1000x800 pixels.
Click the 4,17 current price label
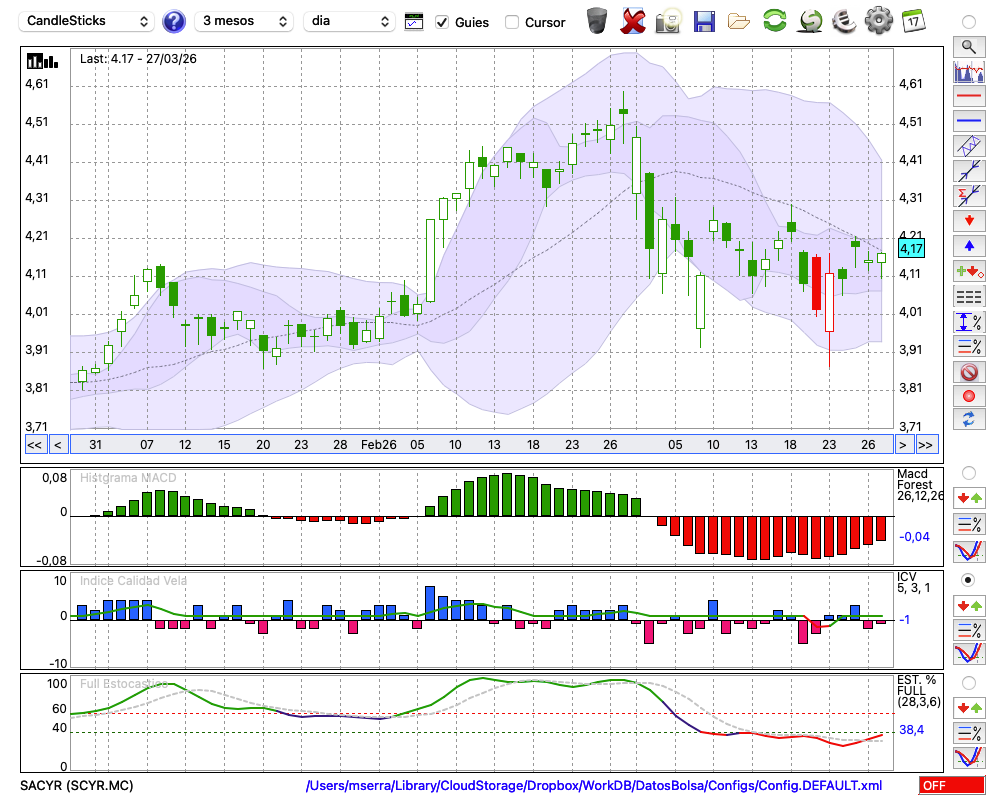point(911,248)
